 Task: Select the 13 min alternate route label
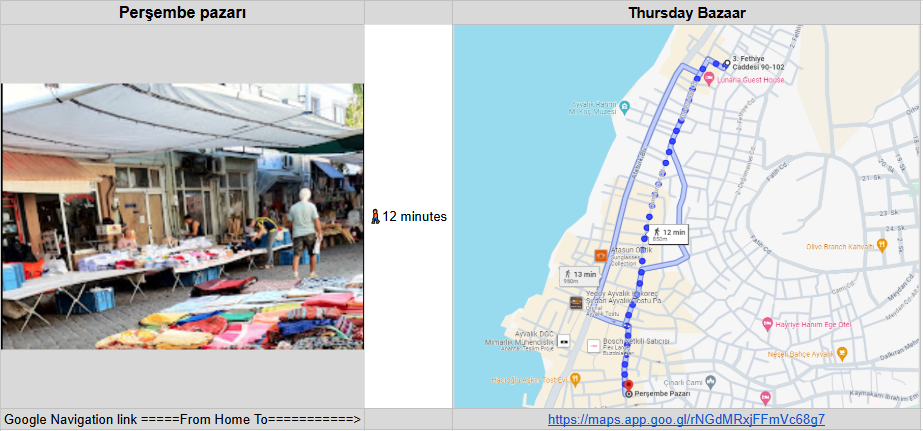[x=579, y=276]
